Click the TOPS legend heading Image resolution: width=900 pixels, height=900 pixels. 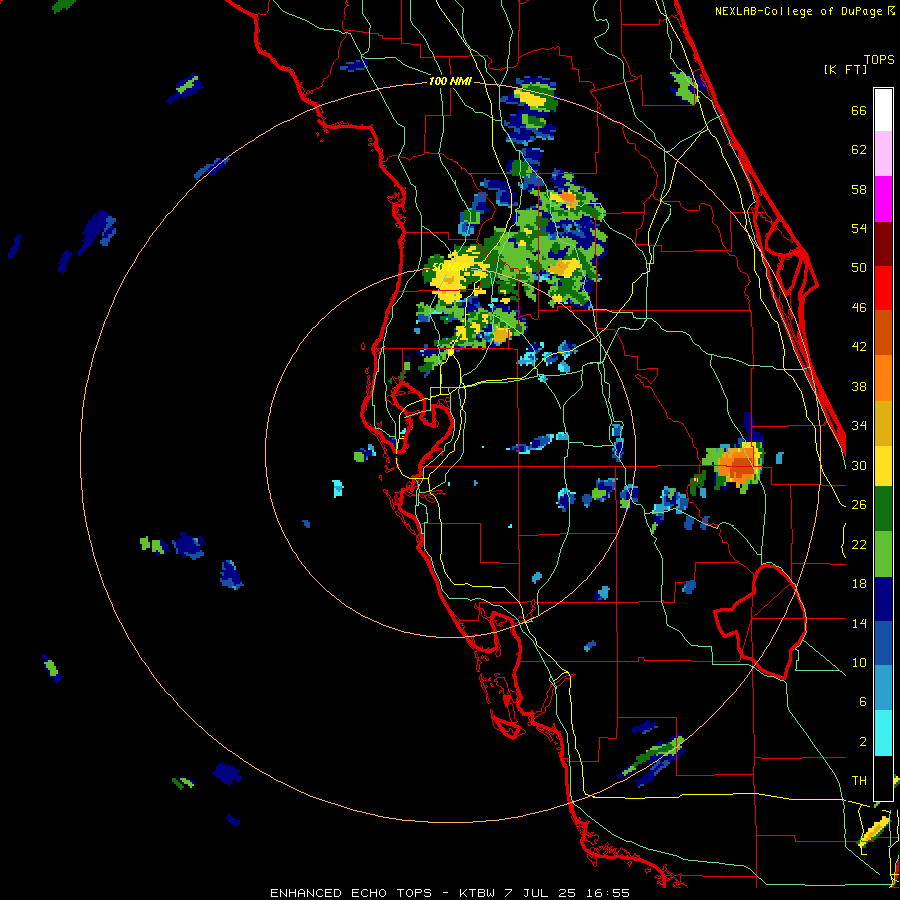(879, 60)
